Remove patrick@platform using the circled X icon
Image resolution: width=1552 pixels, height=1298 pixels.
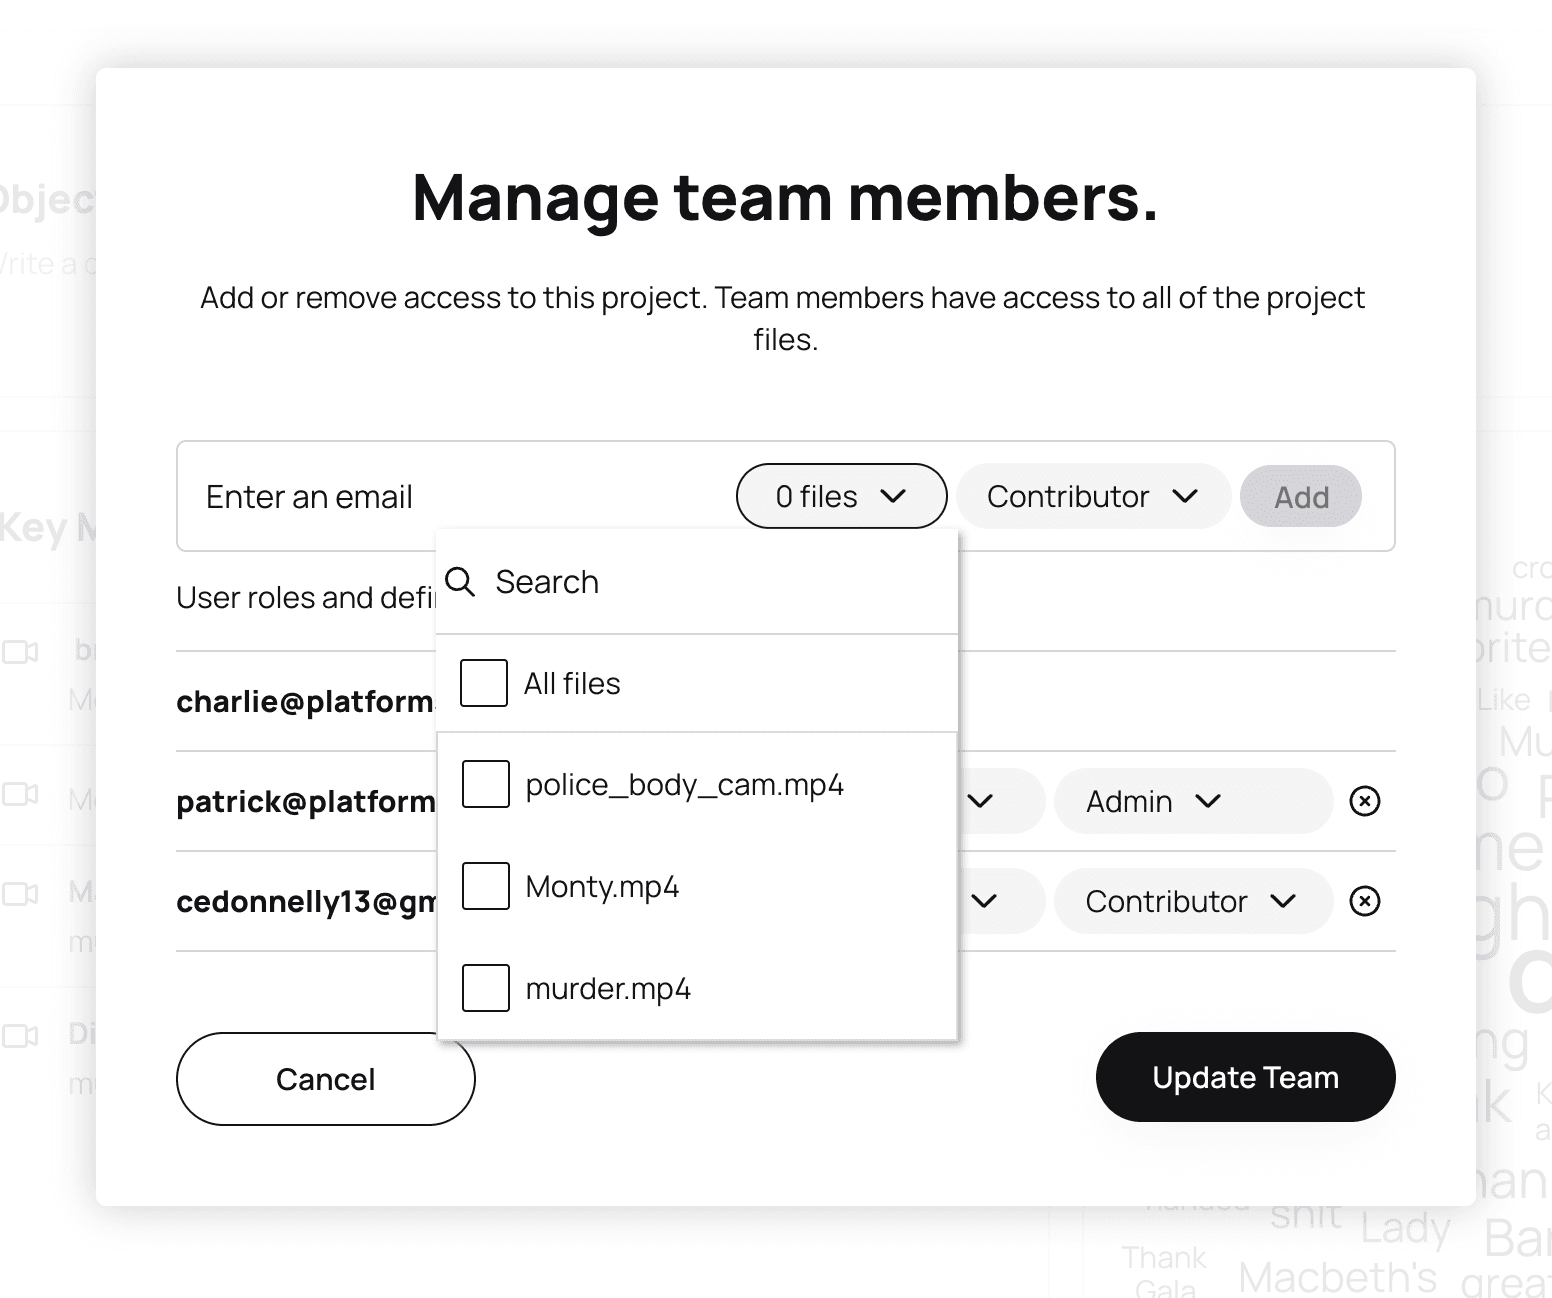point(1365,801)
